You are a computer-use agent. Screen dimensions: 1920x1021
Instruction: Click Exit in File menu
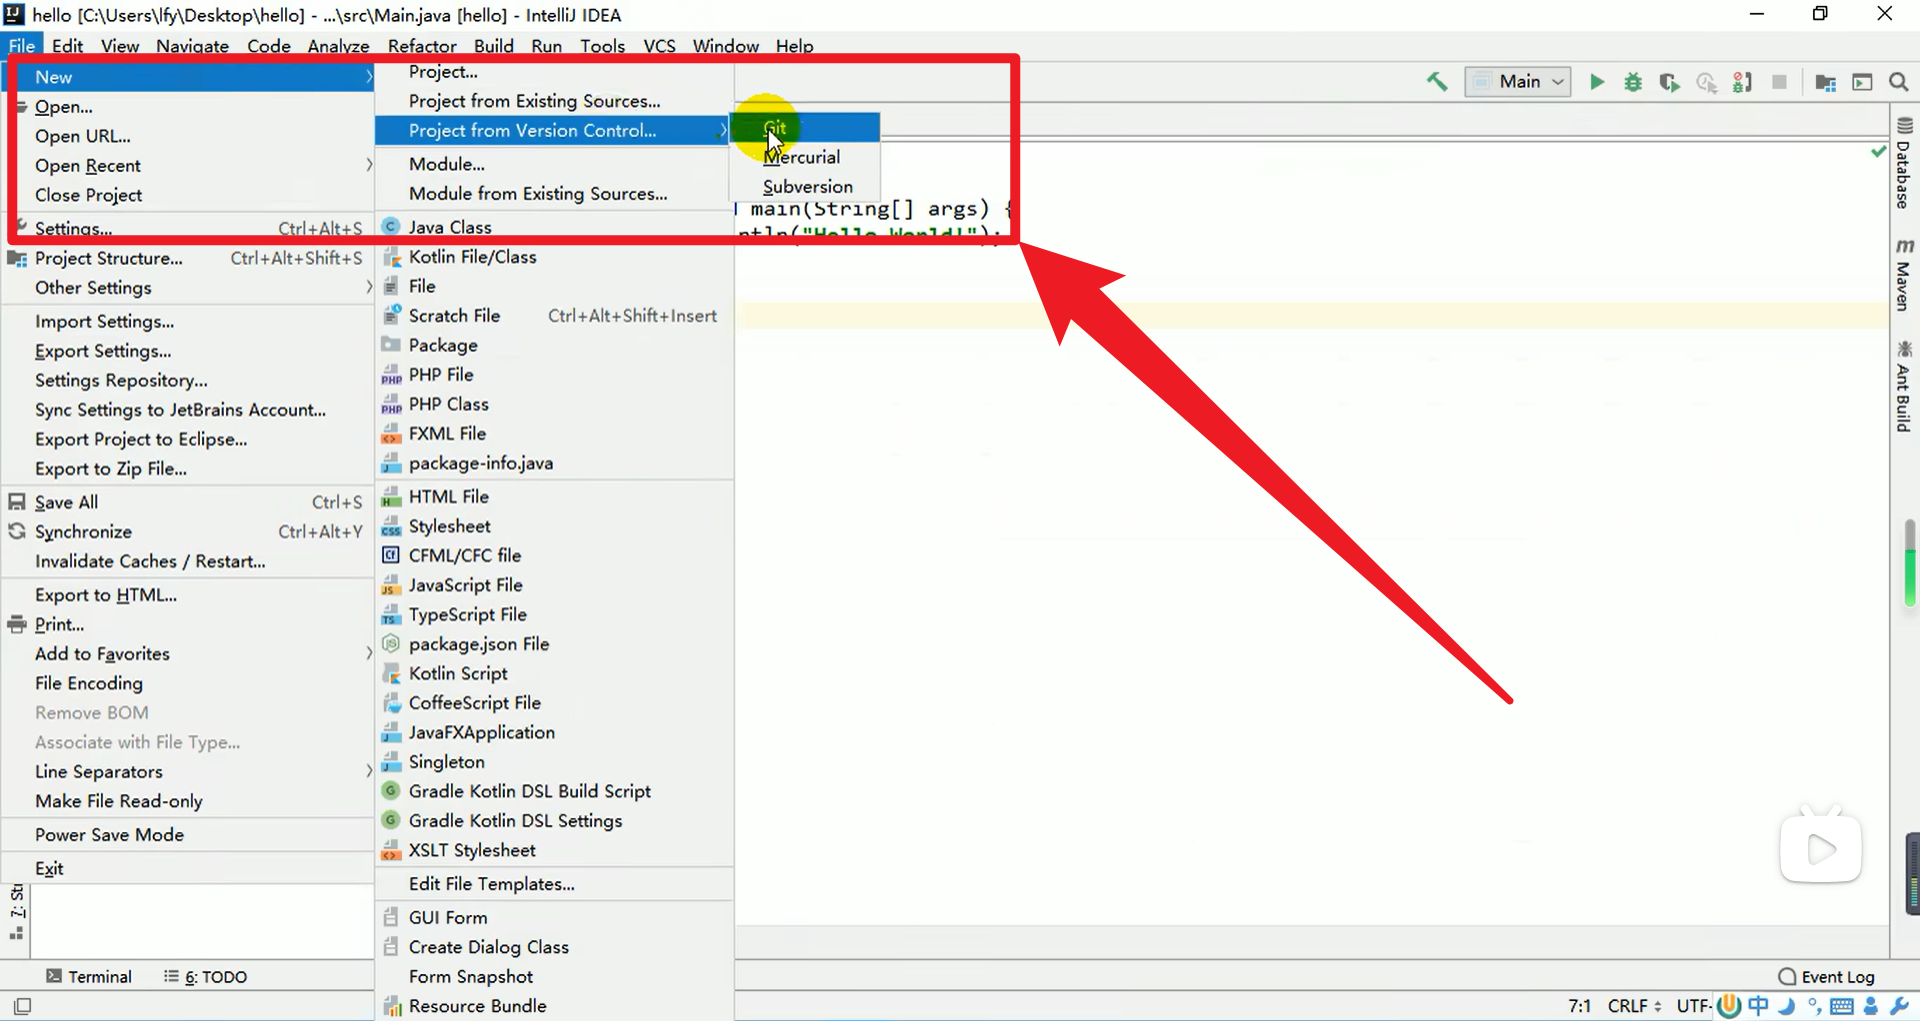pyautogui.click(x=188, y=869)
